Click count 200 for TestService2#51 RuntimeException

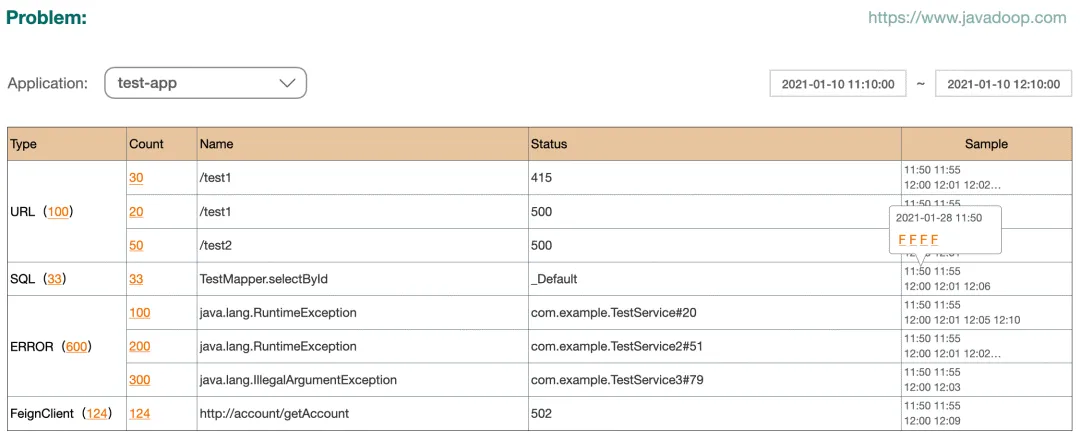coord(139,346)
